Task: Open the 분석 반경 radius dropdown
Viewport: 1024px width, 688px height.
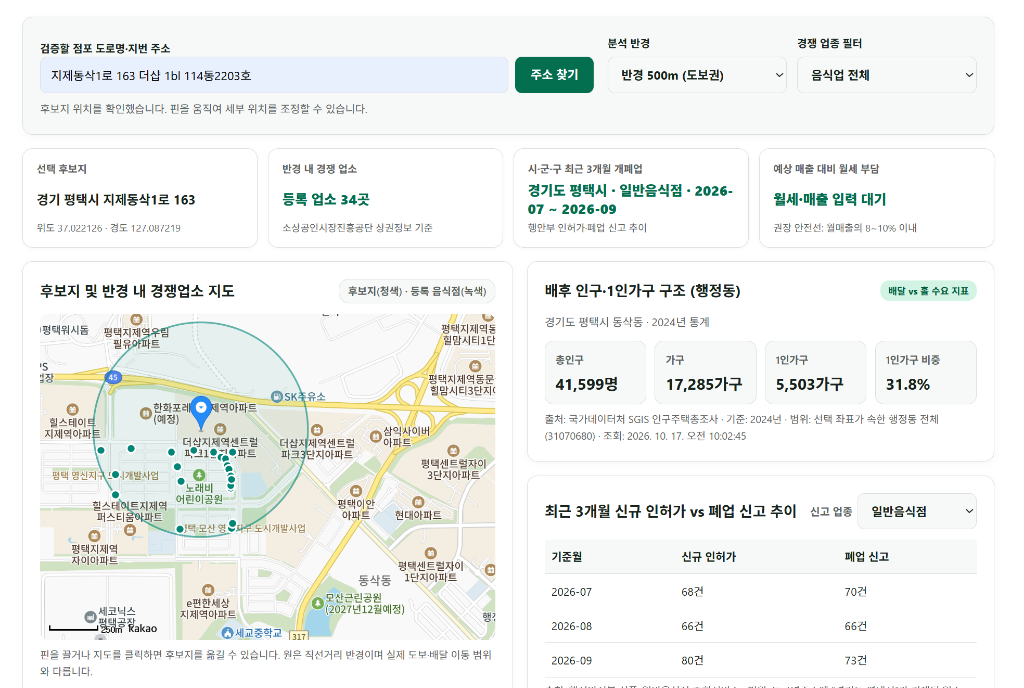Action: 697,75
